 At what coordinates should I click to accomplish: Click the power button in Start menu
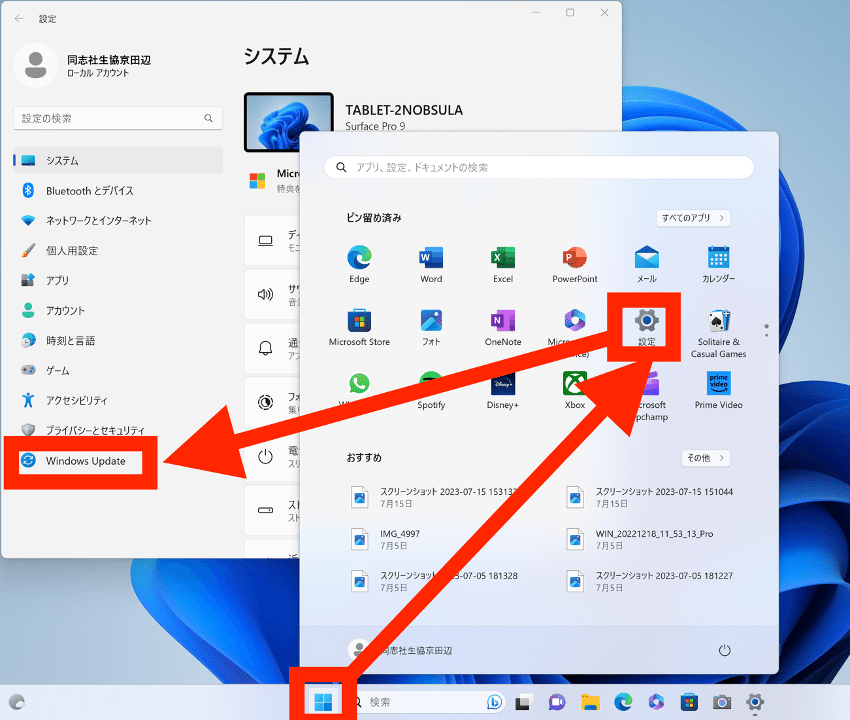724,650
